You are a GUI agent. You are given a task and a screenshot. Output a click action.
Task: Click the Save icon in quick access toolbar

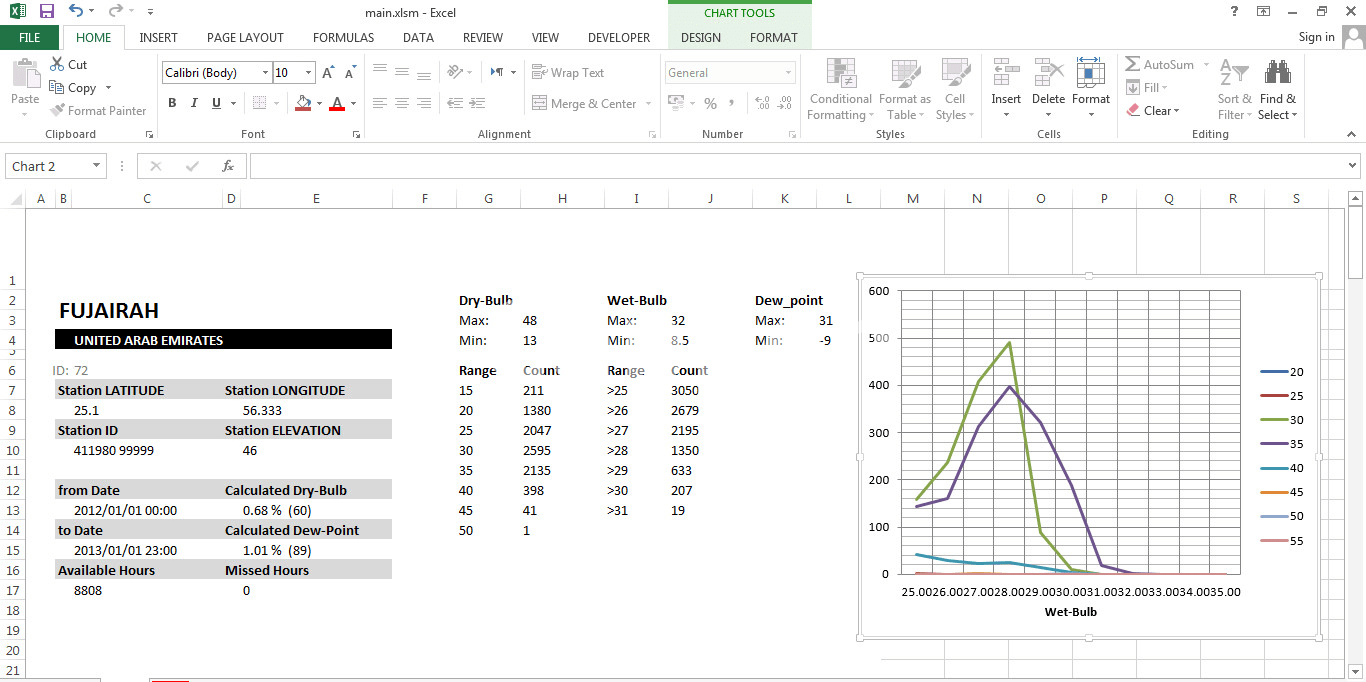[46, 11]
